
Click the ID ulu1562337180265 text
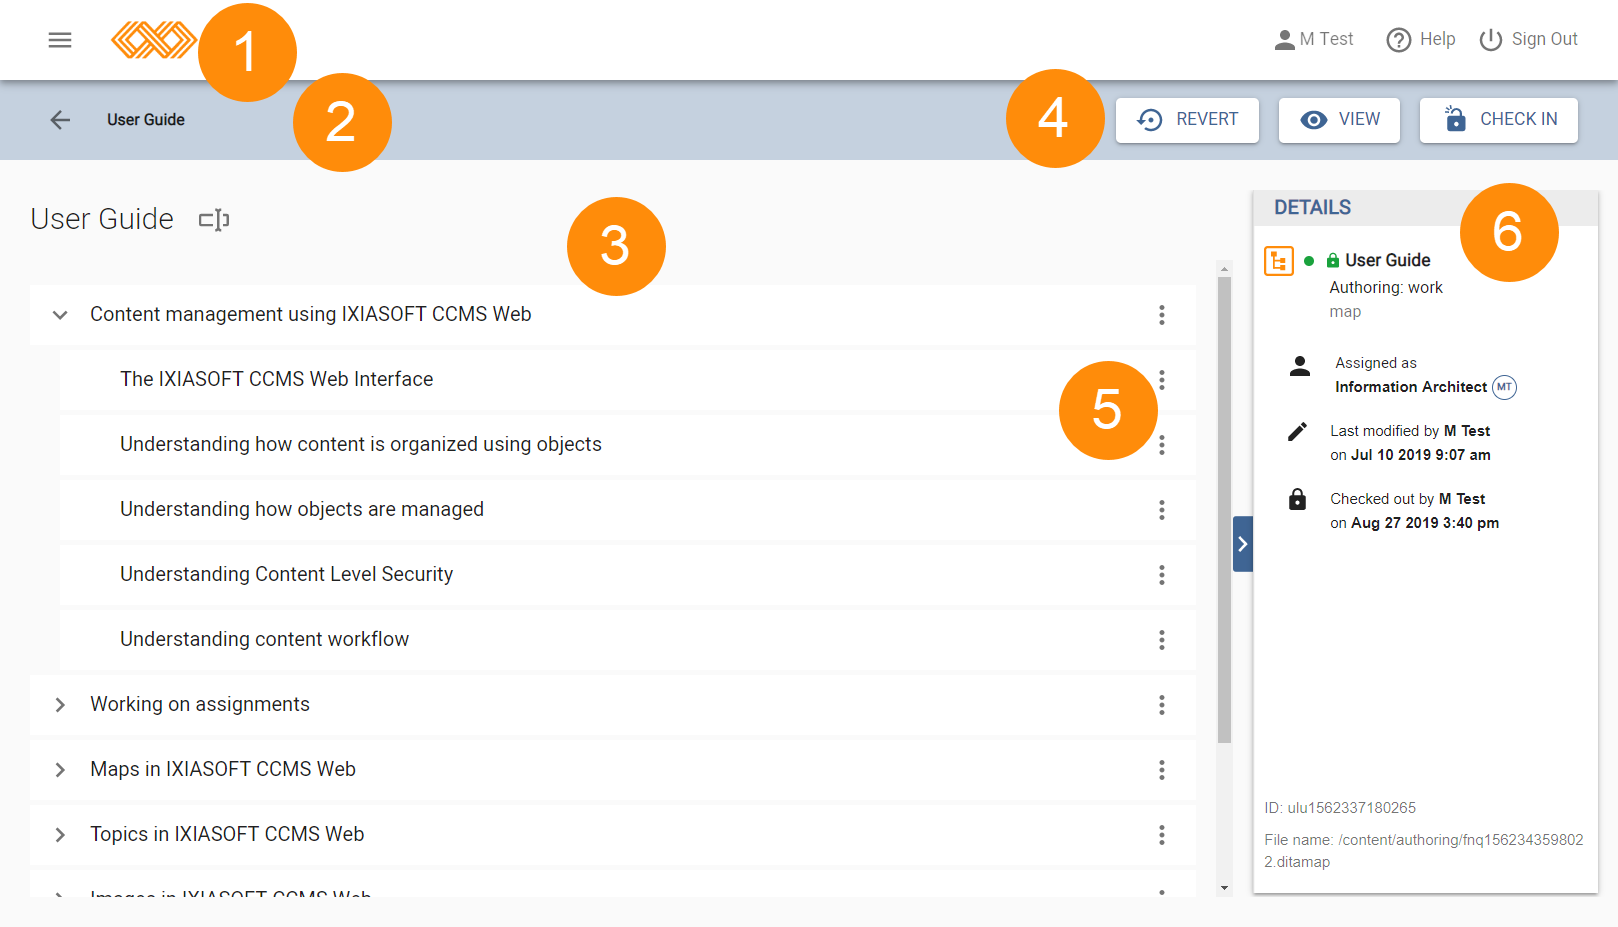1340,808
